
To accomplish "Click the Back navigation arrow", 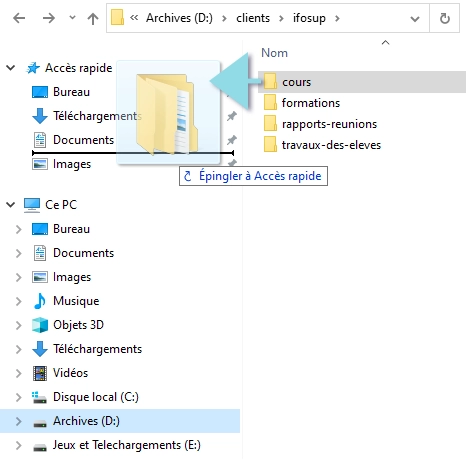I will [19, 18].
